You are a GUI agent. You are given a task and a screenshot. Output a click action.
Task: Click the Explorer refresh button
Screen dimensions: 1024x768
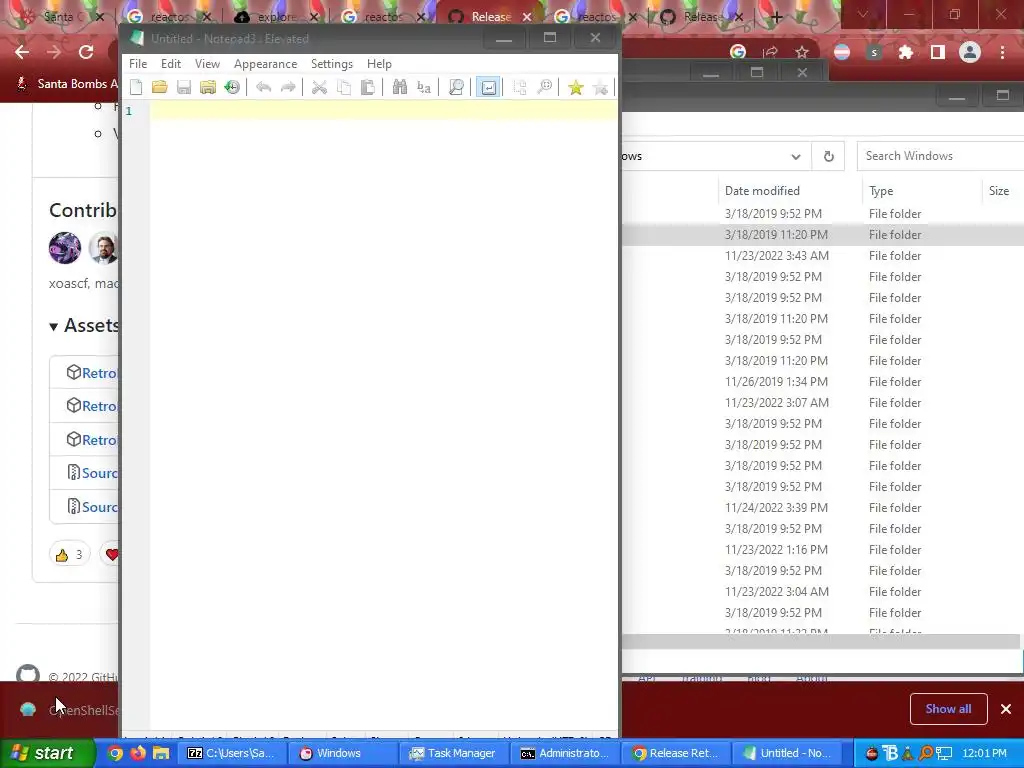coord(828,156)
